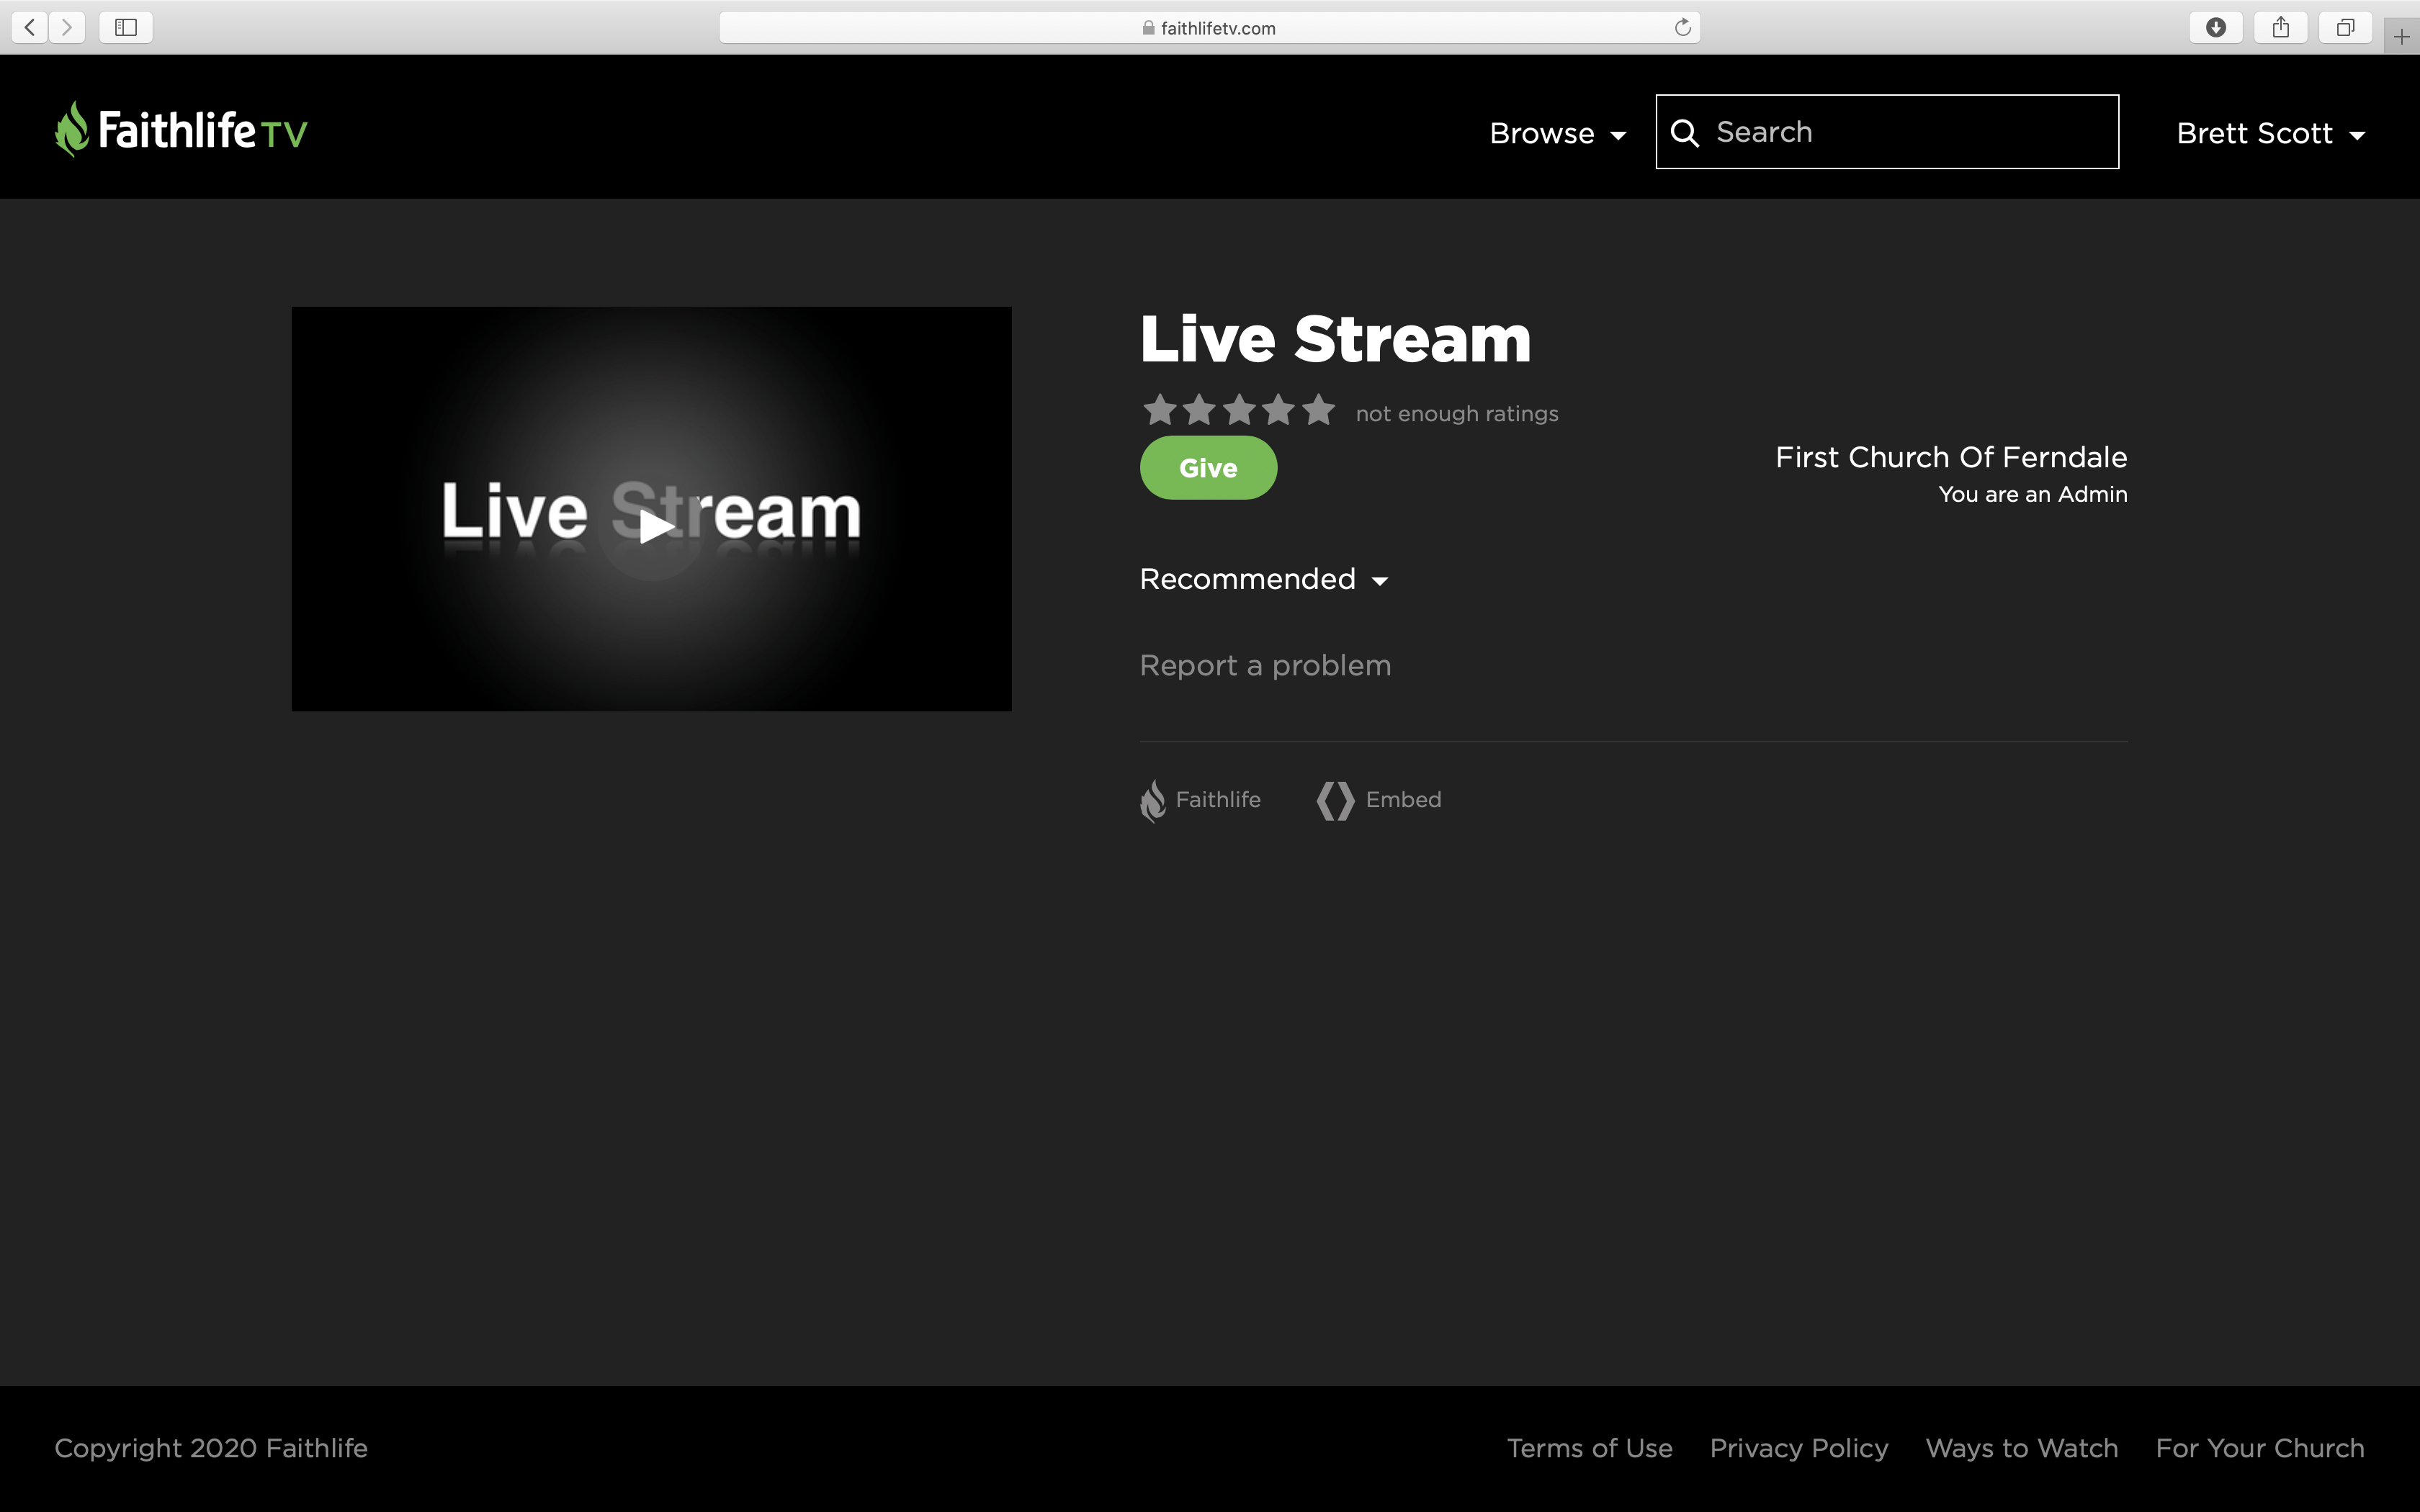
Task: Open Ways to Watch link
Action: point(2022,1448)
